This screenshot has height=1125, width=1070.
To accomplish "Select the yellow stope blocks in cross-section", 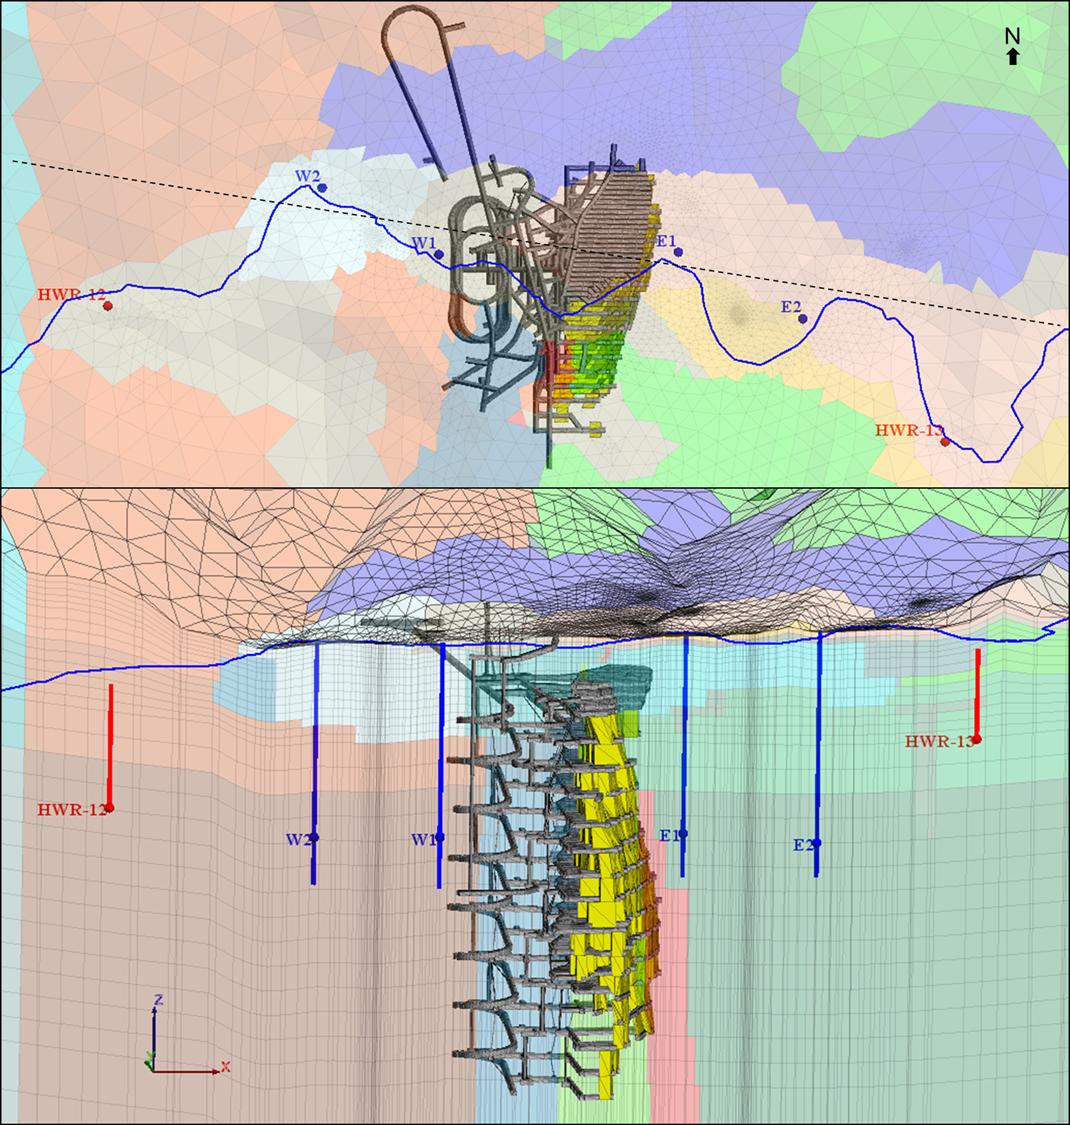I will click(x=606, y=830).
